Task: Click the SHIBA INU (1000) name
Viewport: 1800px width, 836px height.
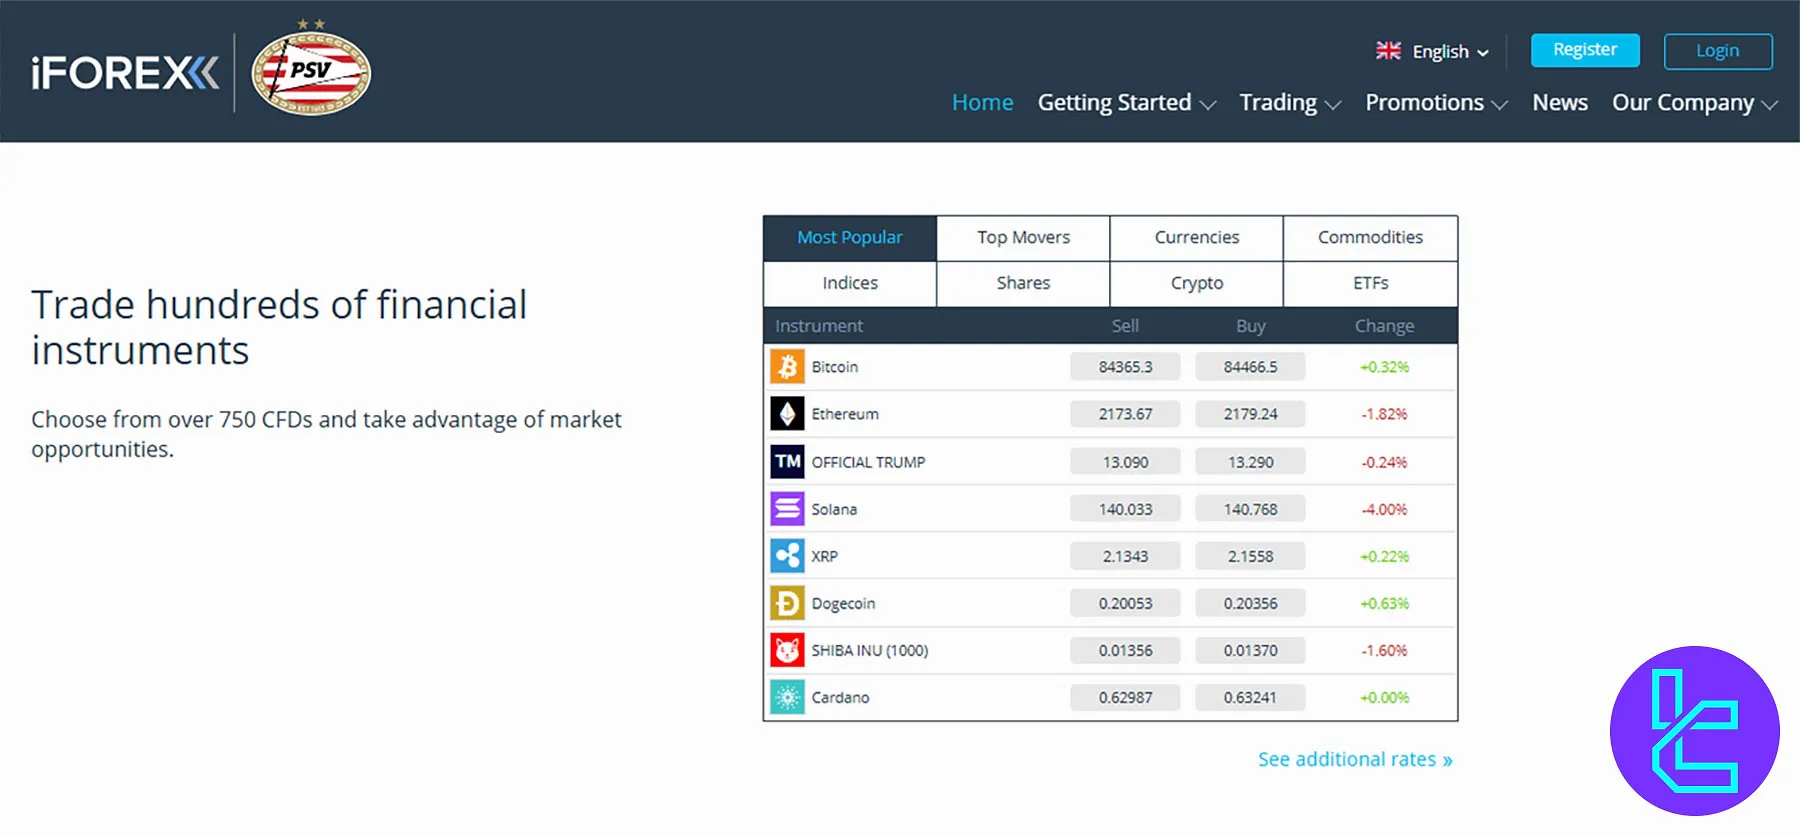Action: click(870, 651)
